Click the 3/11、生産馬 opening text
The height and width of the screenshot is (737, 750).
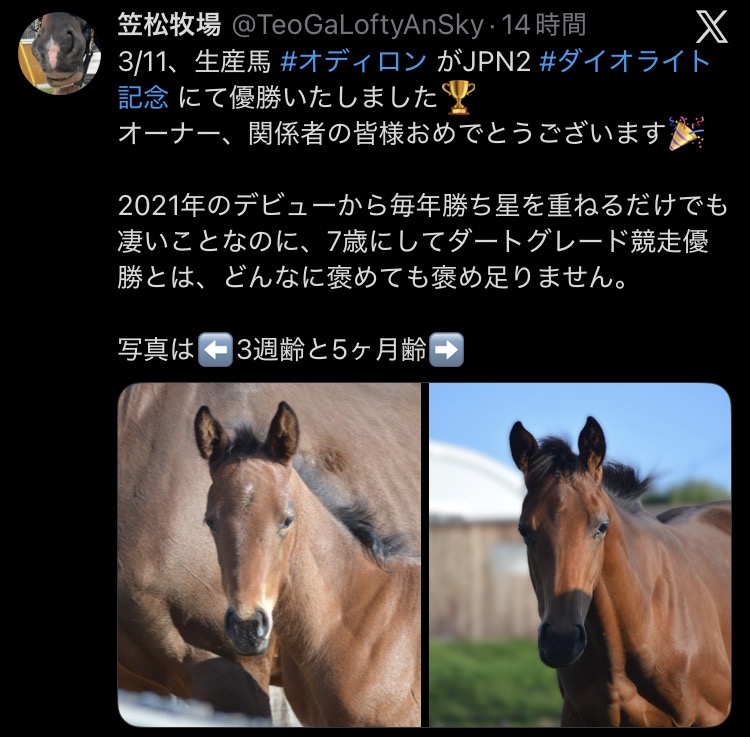coord(194,62)
